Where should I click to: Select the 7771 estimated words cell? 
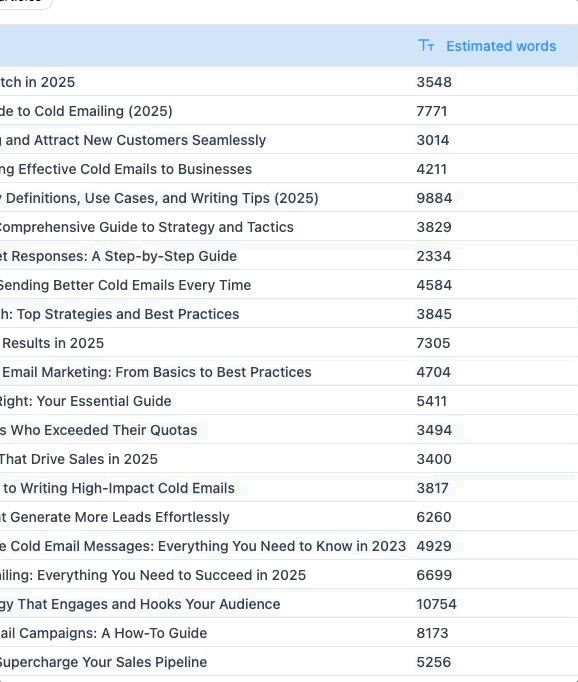pos(431,111)
